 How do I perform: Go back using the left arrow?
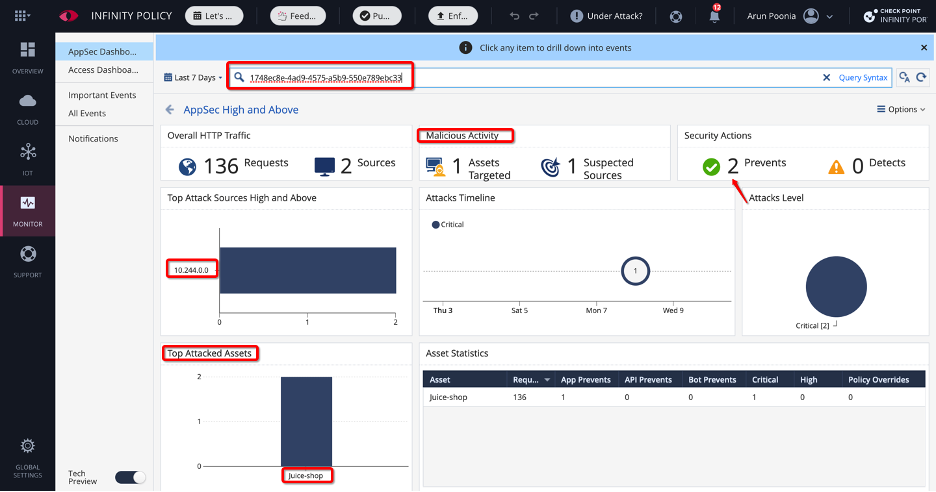point(170,109)
